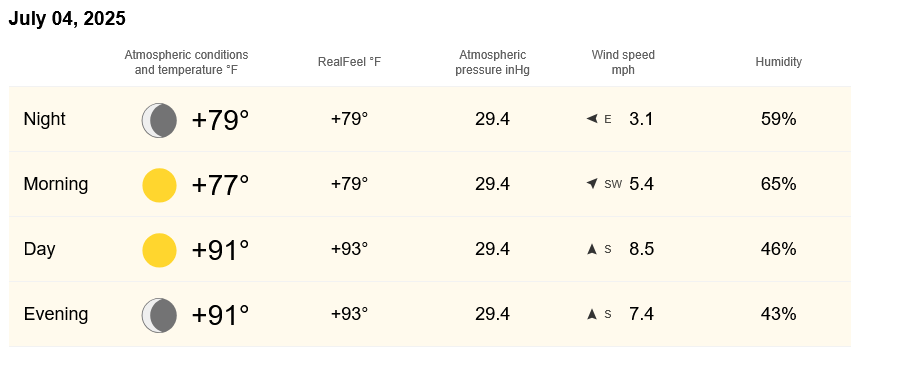Image resolution: width=905 pixels, height=371 pixels.
Task: Click Atmospheric conditions and temperature header
Action: point(186,62)
